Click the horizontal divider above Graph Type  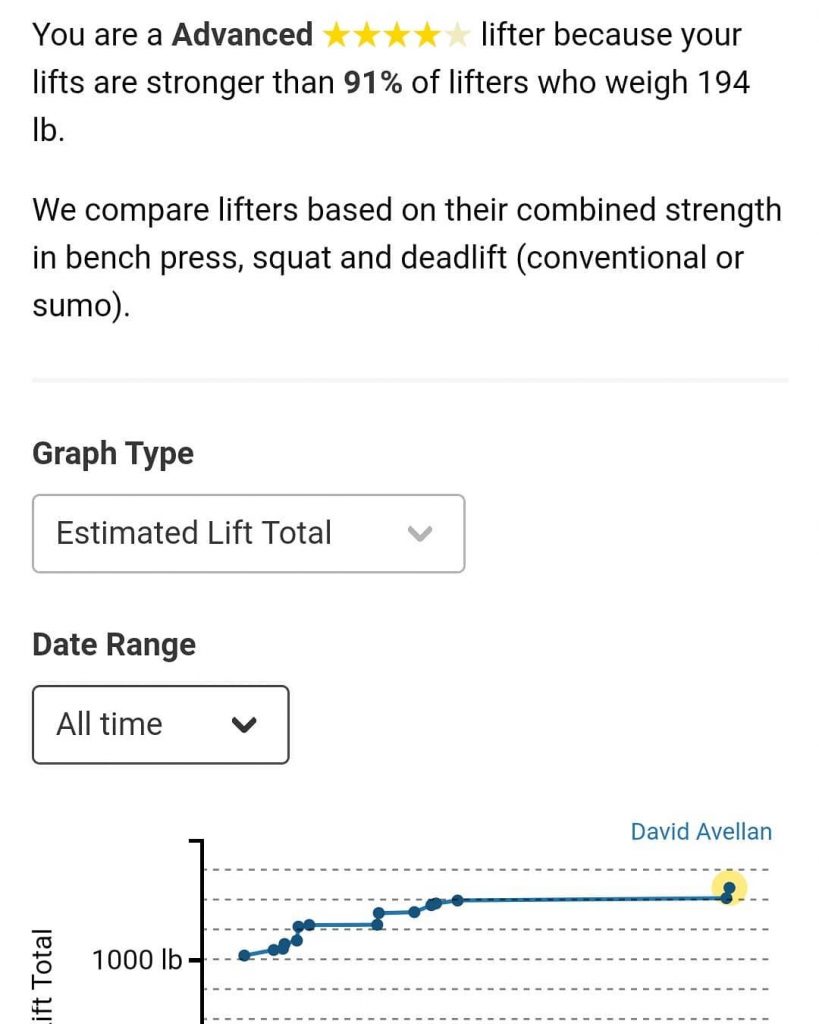(410, 381)
